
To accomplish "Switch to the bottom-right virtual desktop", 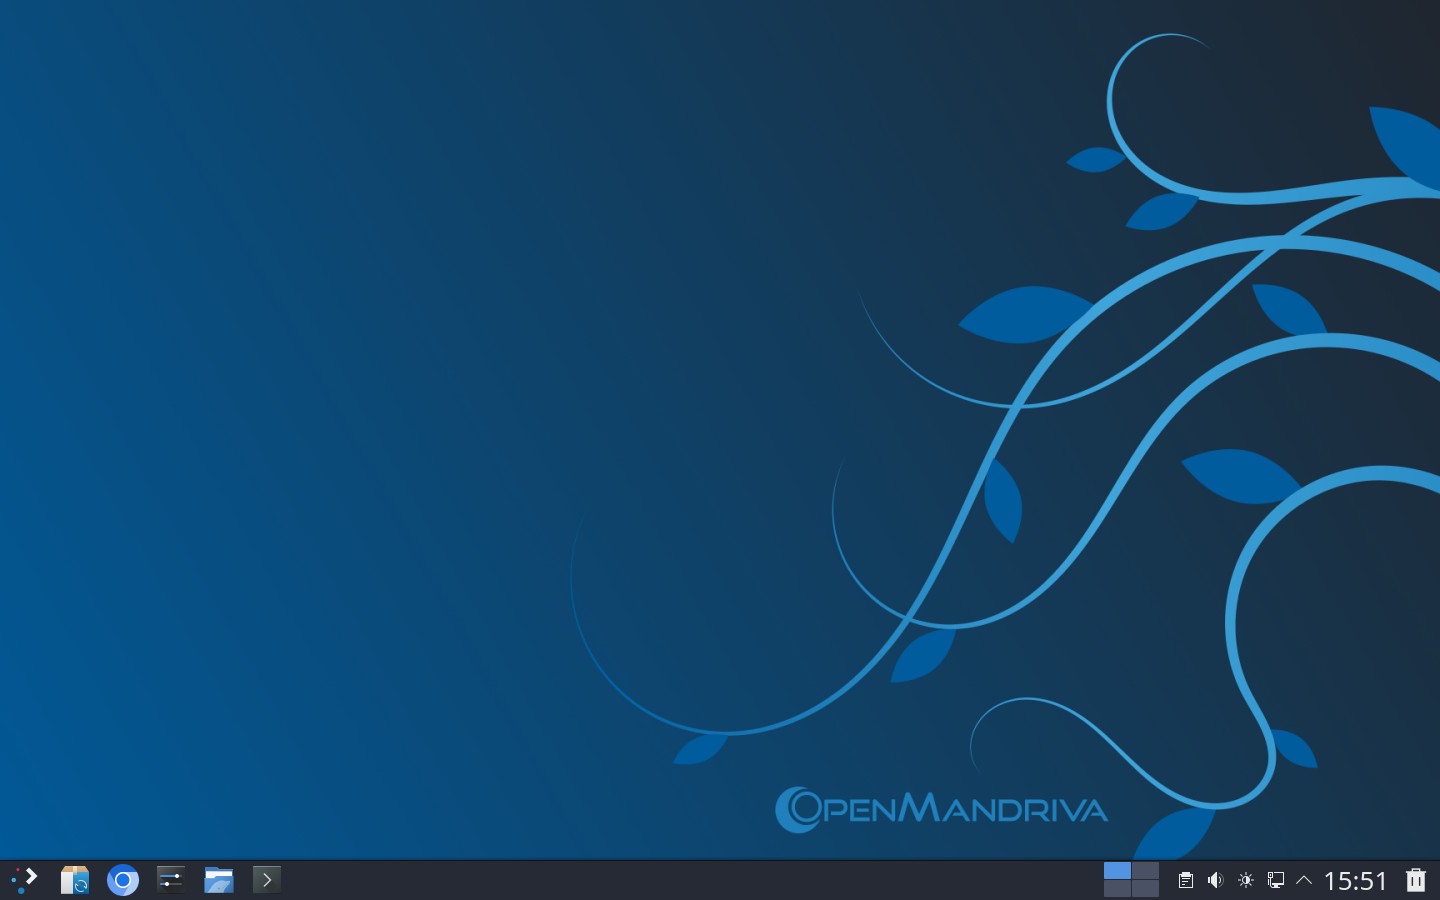I will (1145, 888).
